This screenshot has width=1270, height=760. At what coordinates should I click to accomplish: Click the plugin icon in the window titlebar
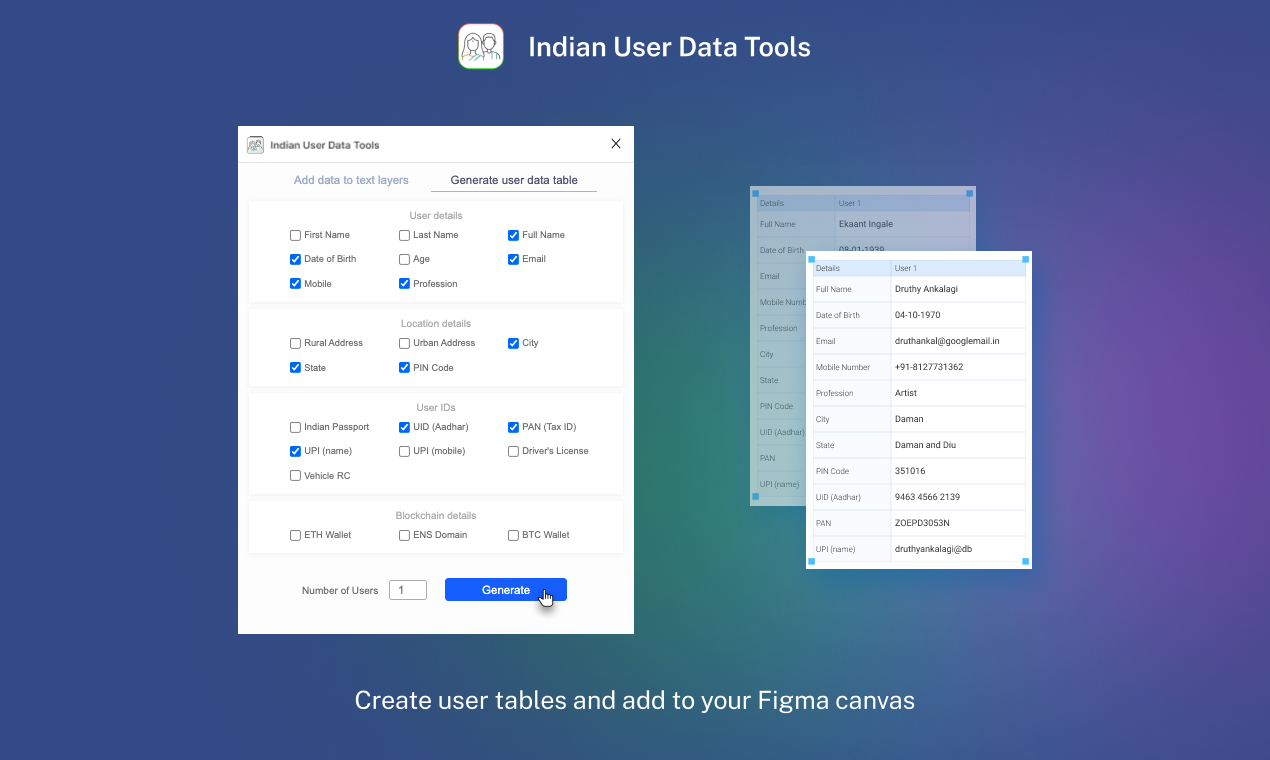(x=255, y=144)
